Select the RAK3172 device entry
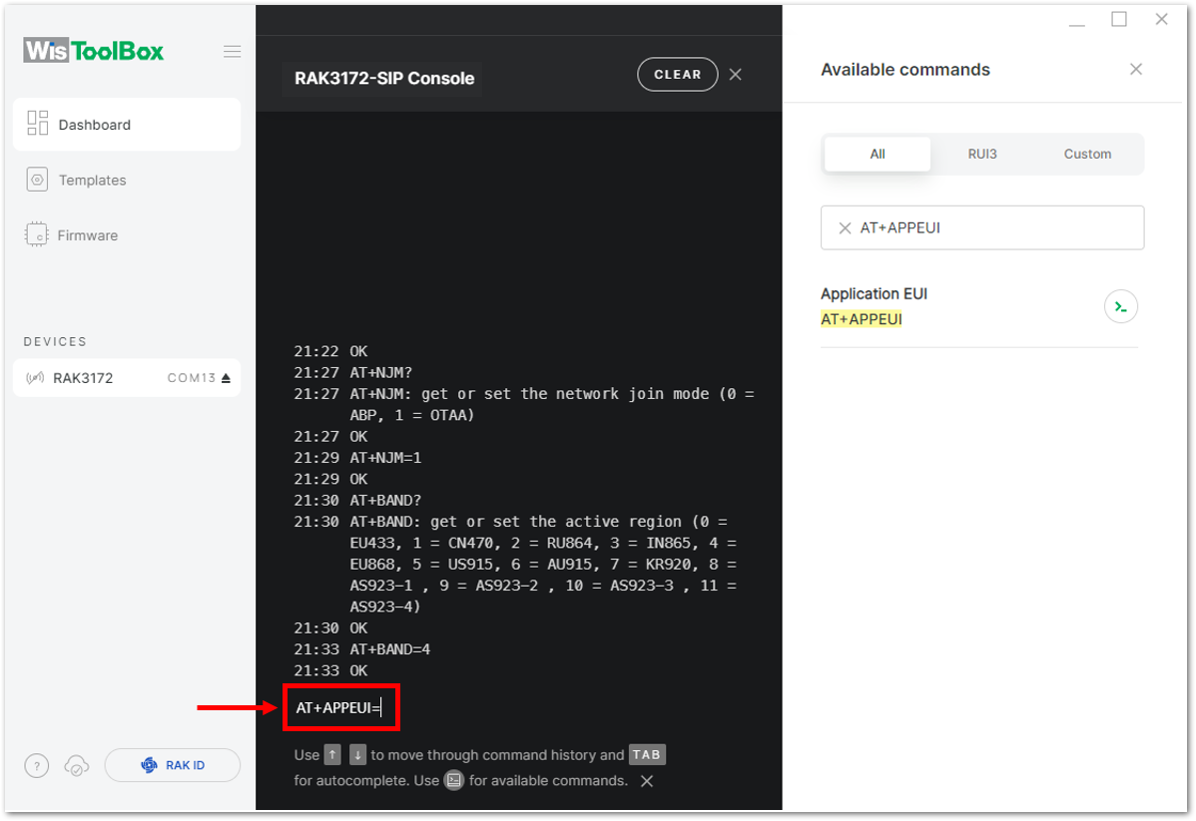1196x821 pixels. (127, 378)
